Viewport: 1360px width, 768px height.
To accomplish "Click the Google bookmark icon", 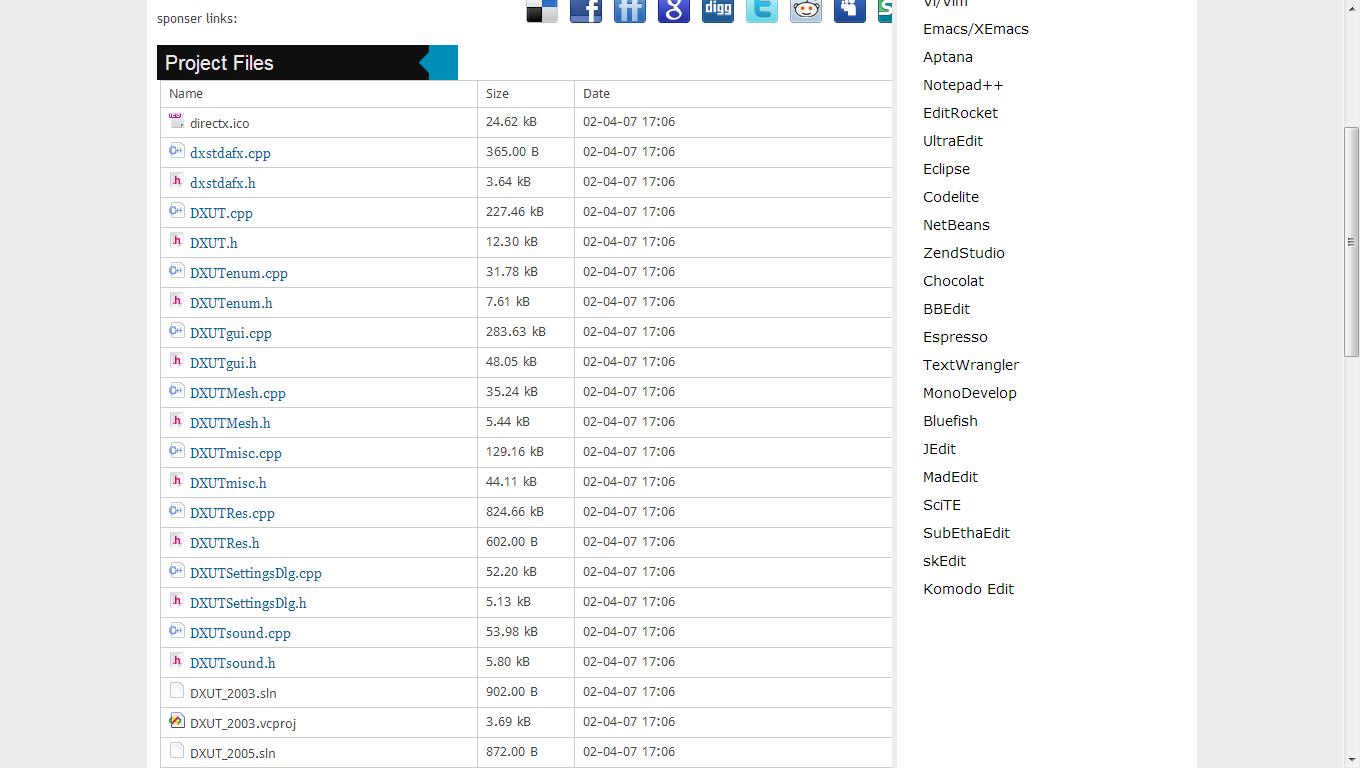I will click(673, 10).
